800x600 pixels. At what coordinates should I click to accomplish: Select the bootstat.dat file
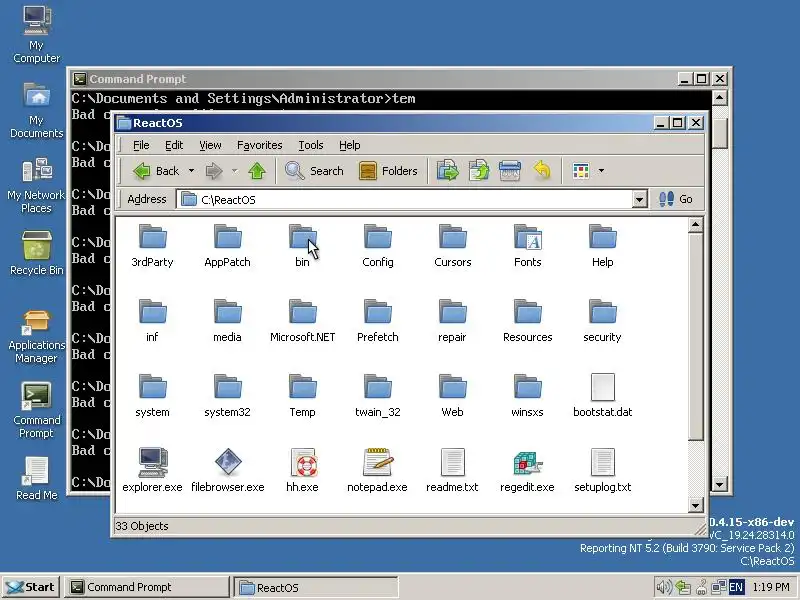(603, 396)
